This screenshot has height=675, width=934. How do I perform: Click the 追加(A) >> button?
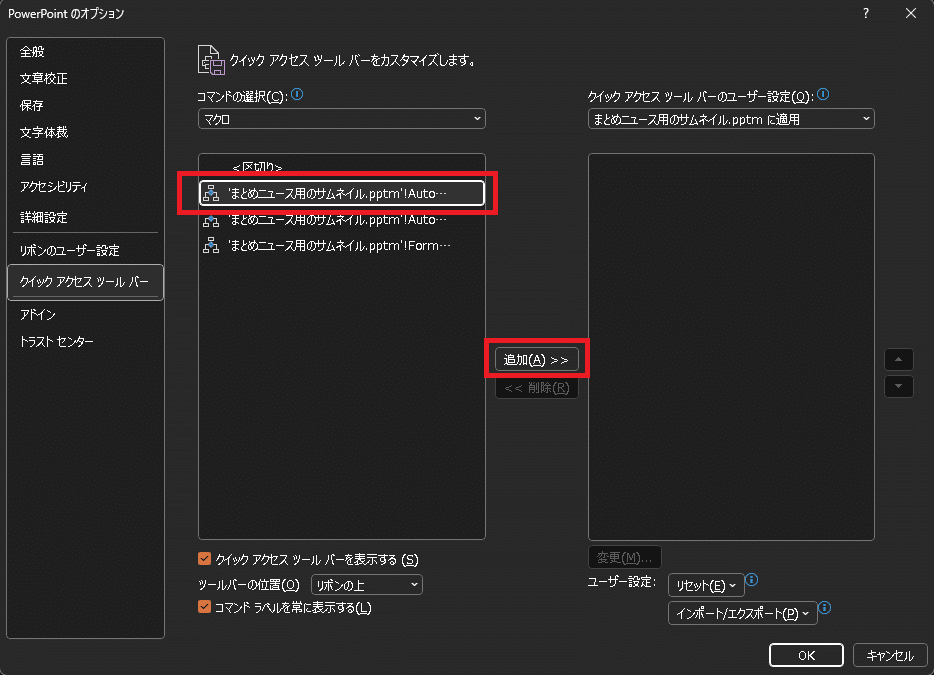click(x=537, y=359)
